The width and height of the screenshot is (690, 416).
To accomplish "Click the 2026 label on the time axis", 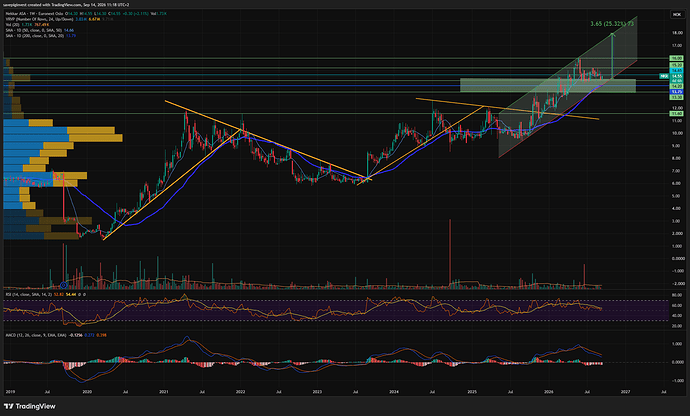I will 548,391.
